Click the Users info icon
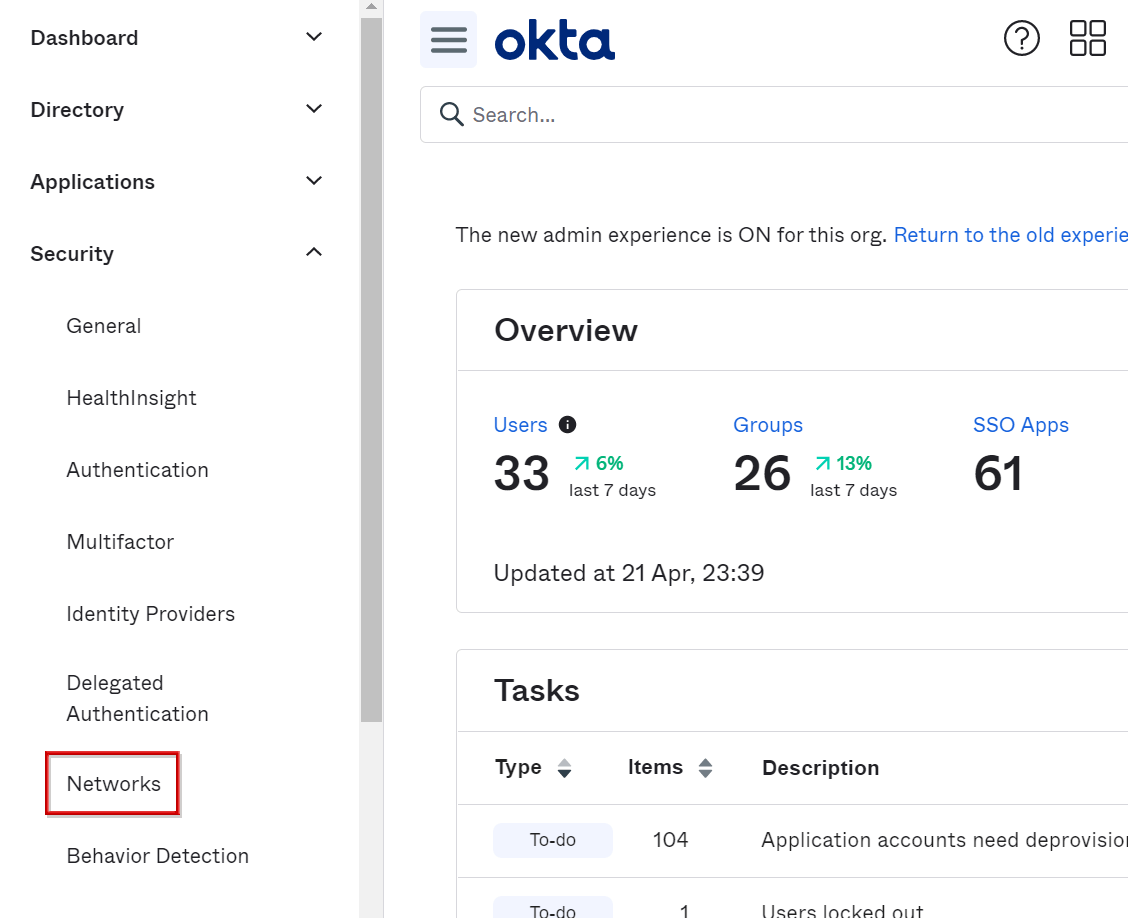The width and height of the screenshot is (1128, 918). tap(567, 425)
